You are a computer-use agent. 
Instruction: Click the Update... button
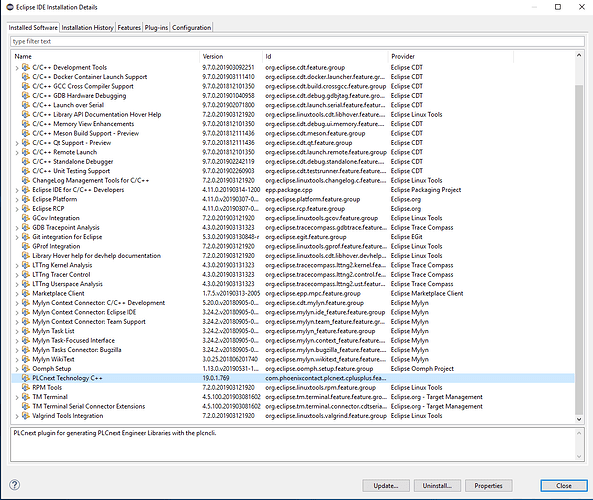point(386,486)
